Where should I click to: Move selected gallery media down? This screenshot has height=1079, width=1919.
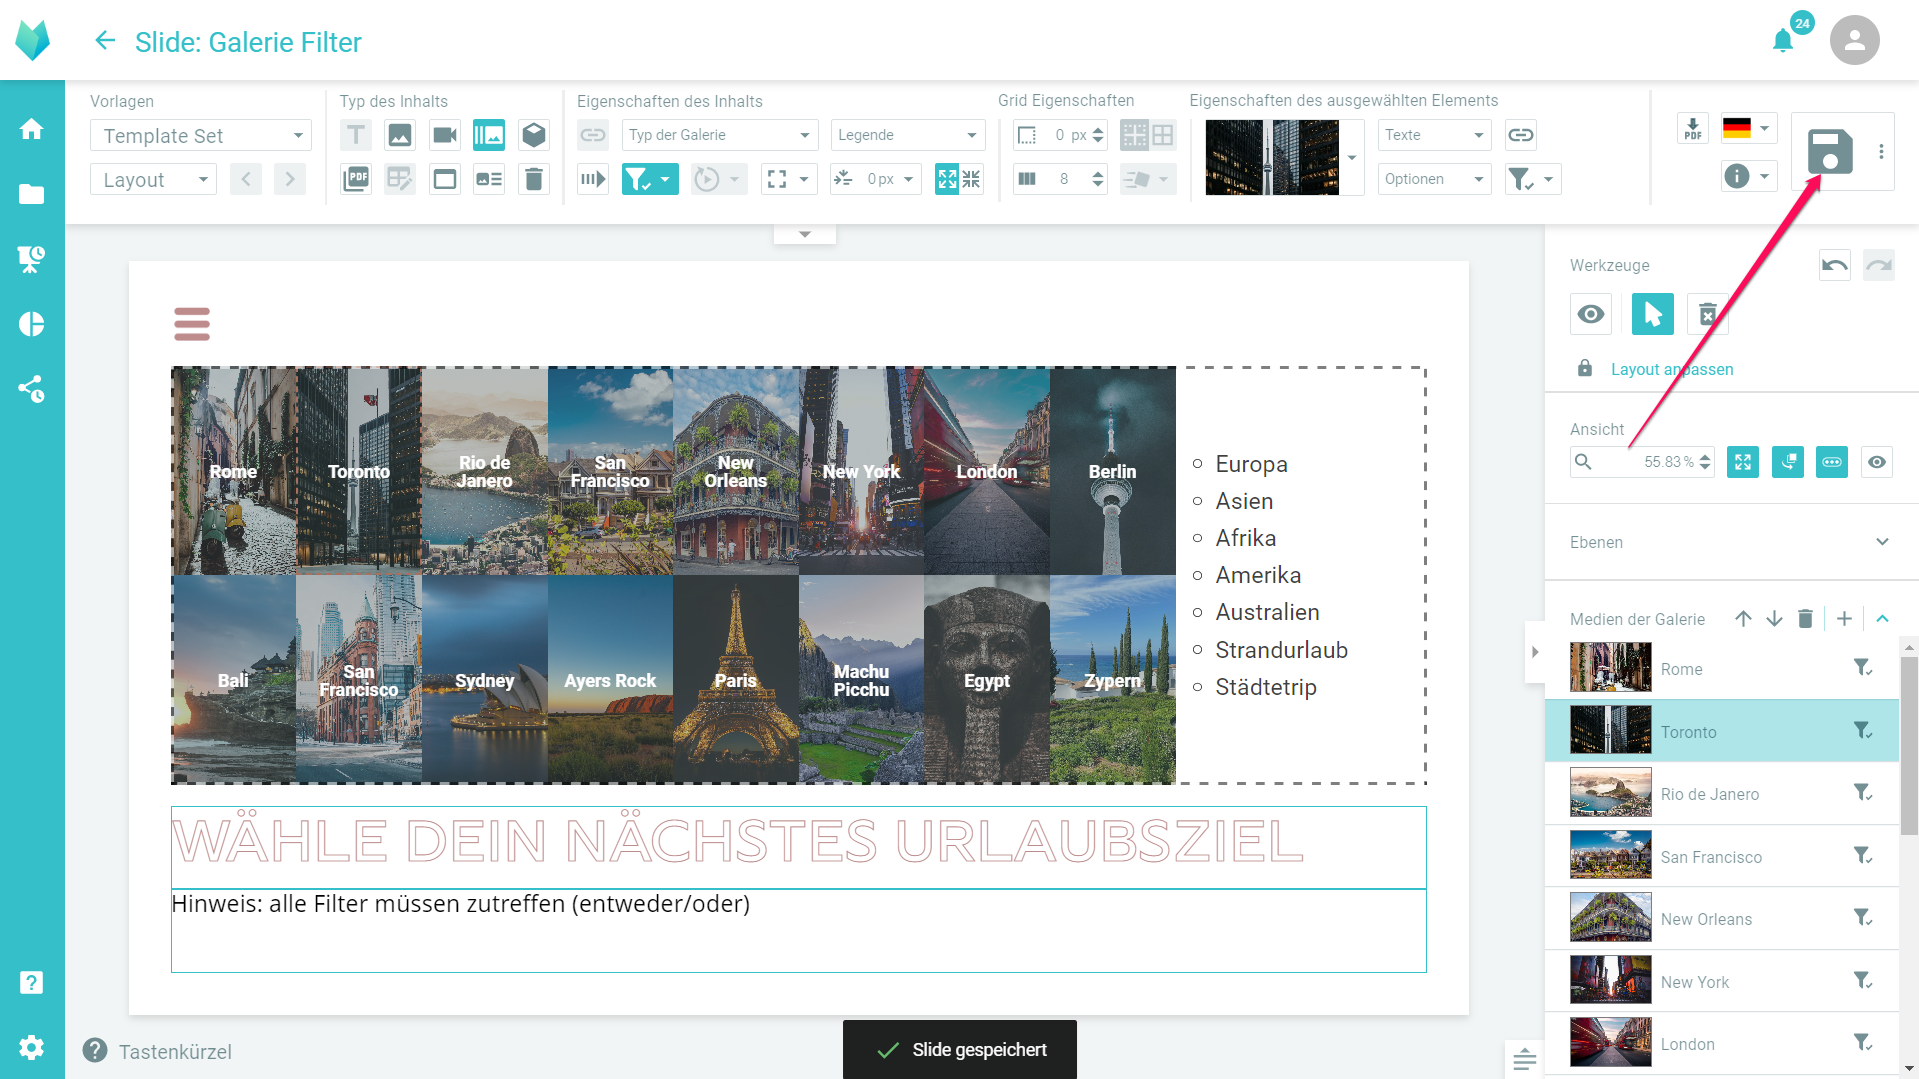(x=1775, y=619)
